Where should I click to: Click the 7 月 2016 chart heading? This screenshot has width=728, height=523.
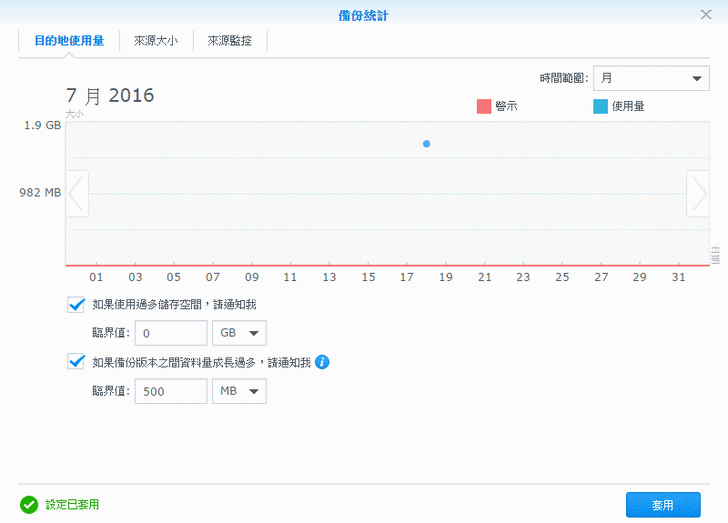click(x=110, y=96)
